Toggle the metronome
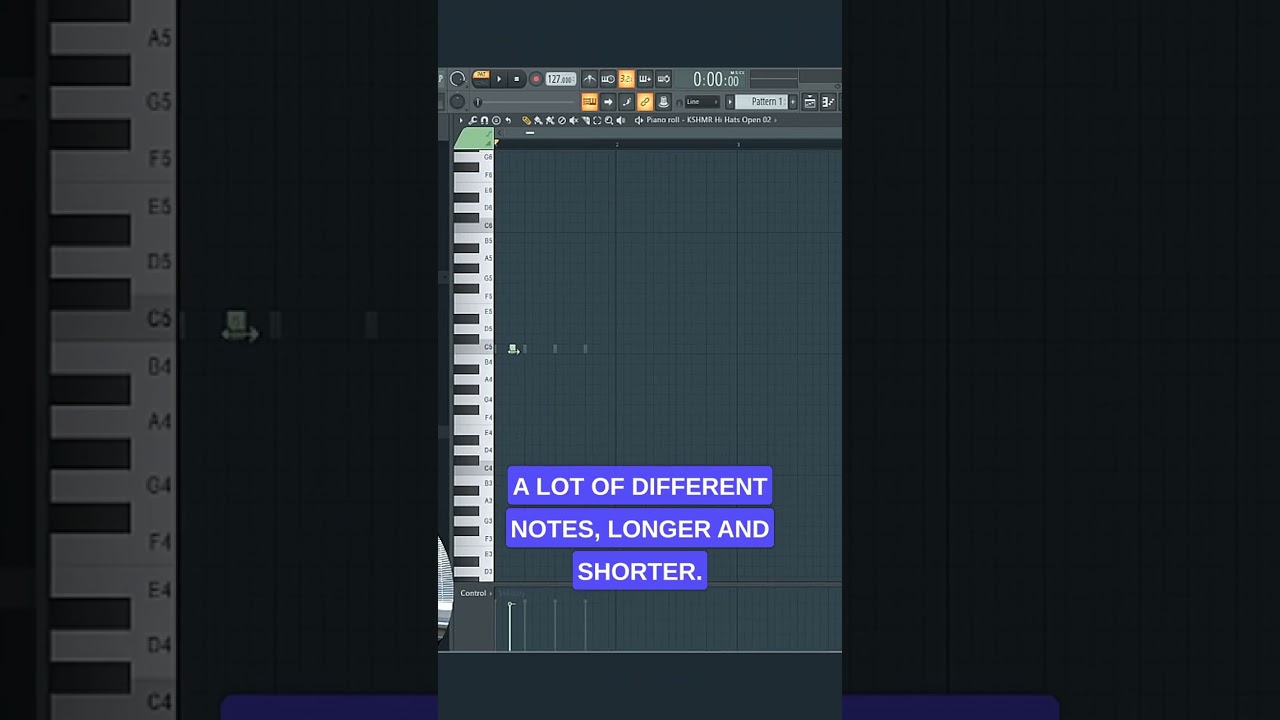Viewport: 1280px width, 720px height. click(x=590, y=79)
